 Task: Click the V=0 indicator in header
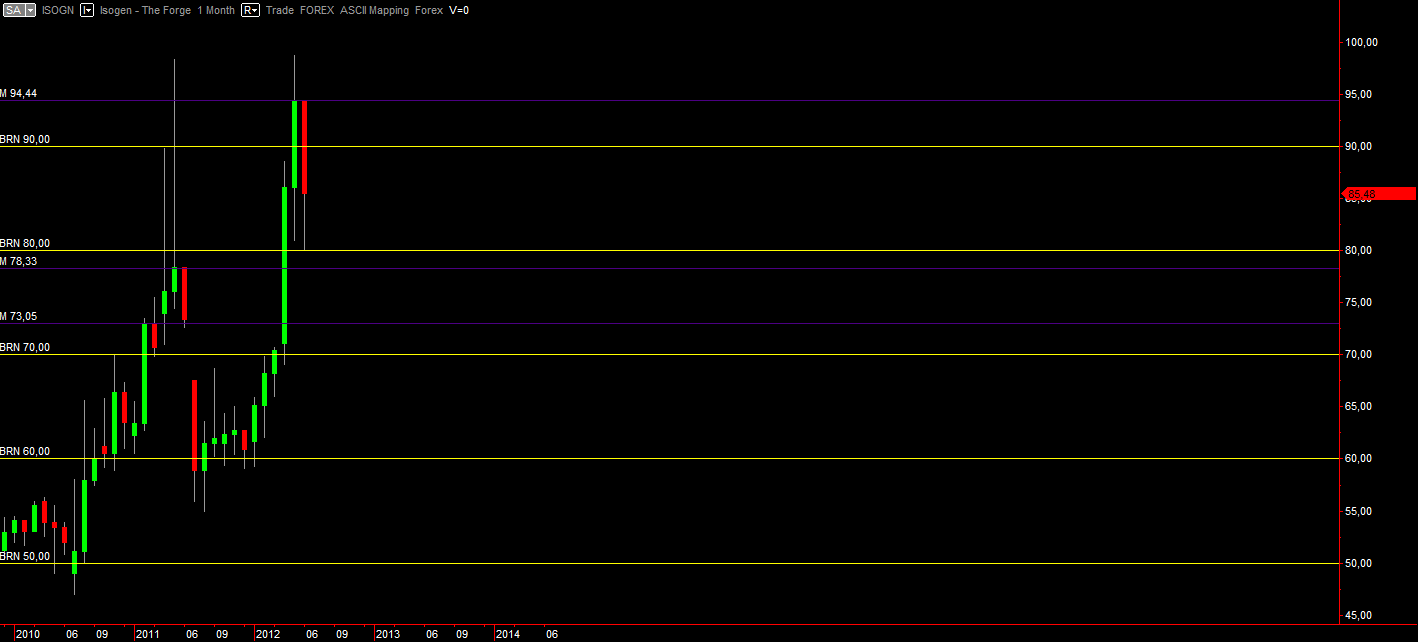click(458, 10)
